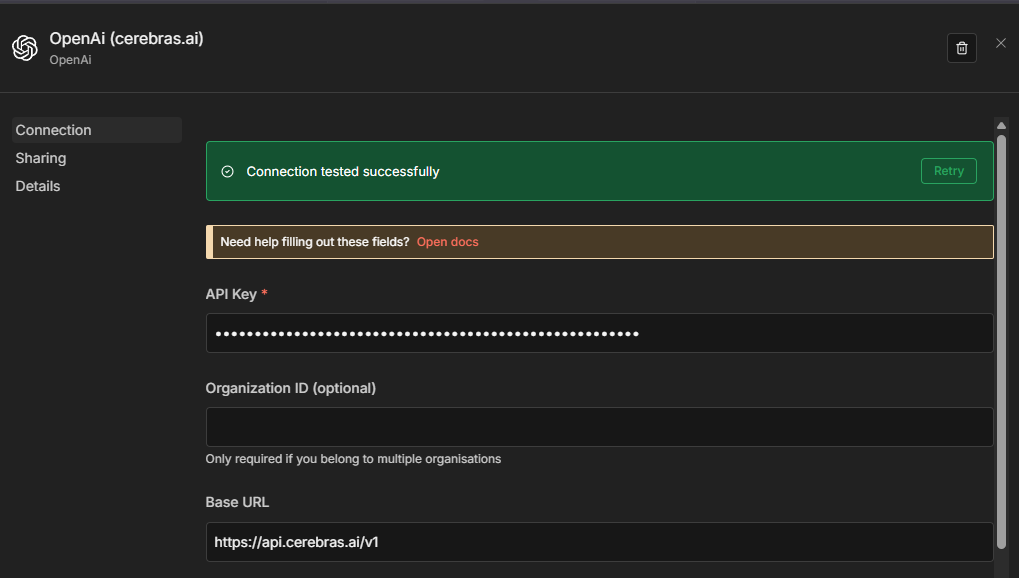Screen dimensions: 1019x578
Task: Open the docs link
Action: coord(447,242)
